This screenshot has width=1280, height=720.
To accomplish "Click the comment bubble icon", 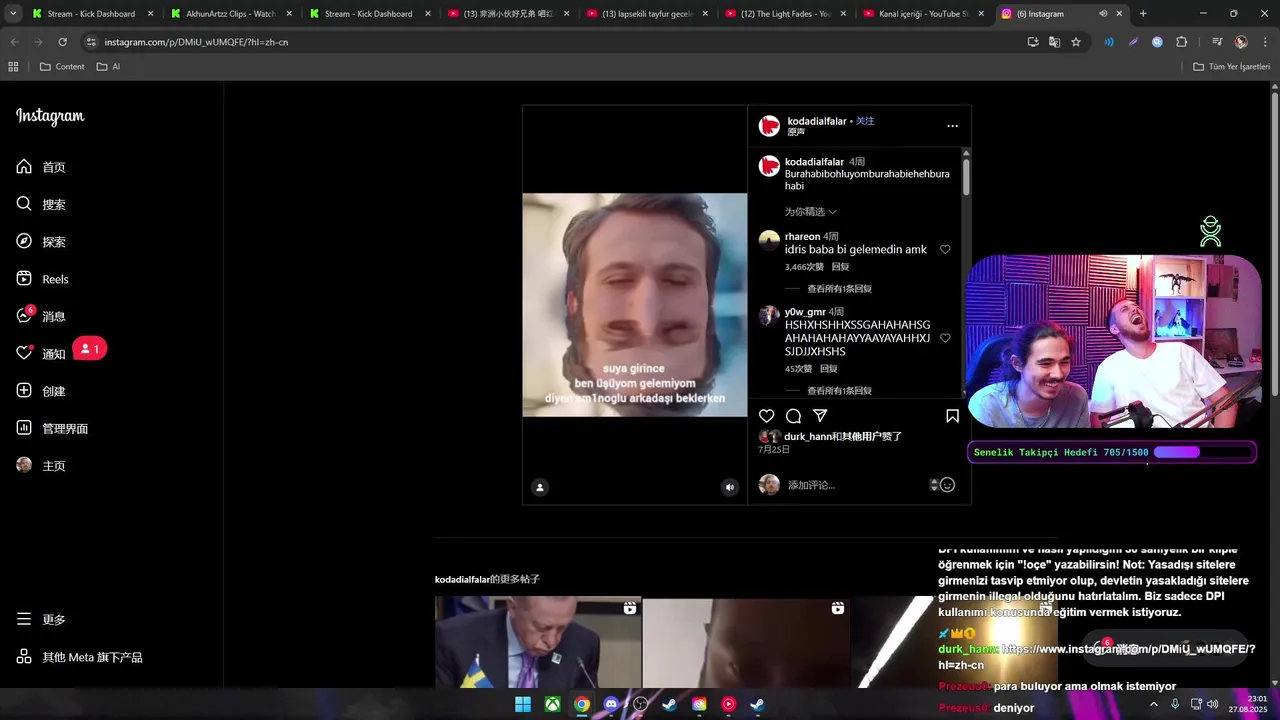I will pos(793,416).
